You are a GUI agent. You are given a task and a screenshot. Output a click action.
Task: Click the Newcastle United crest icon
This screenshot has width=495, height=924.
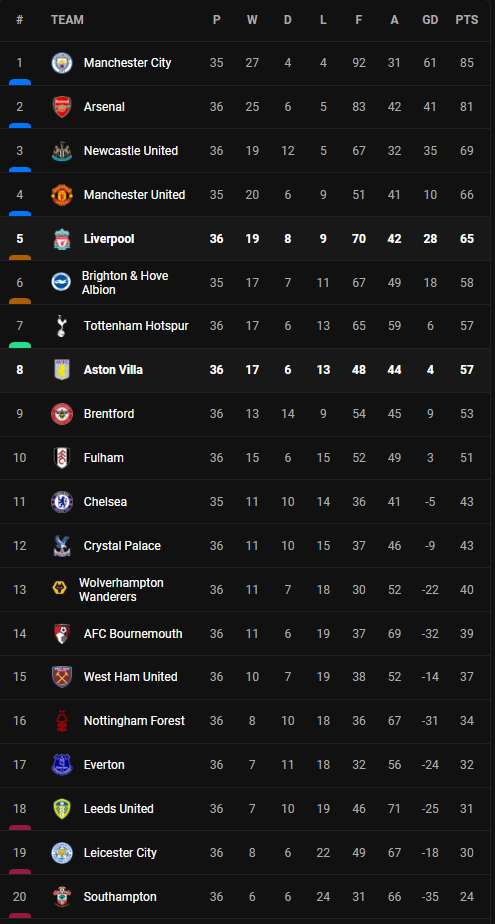62,151
